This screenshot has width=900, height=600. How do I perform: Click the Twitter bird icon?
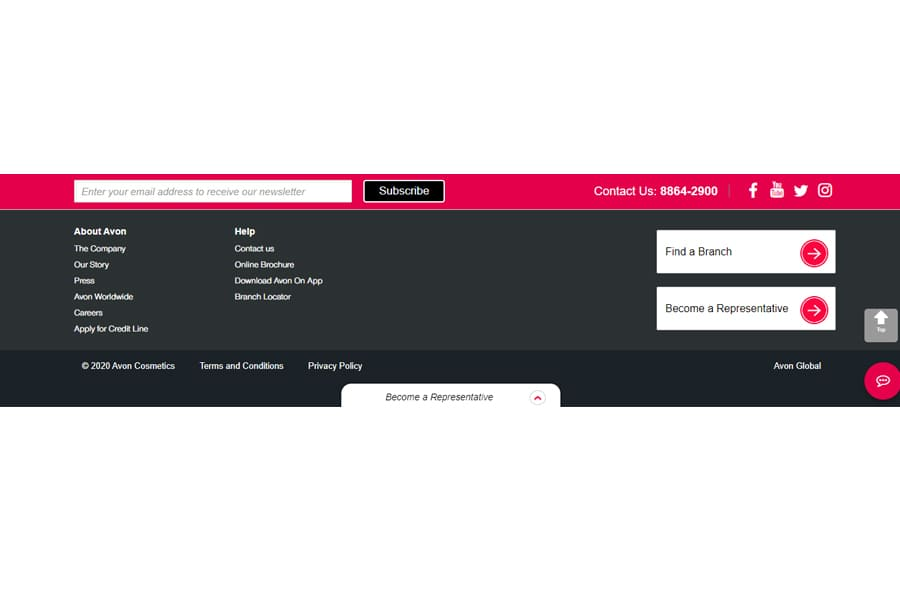tap(801, 191)
